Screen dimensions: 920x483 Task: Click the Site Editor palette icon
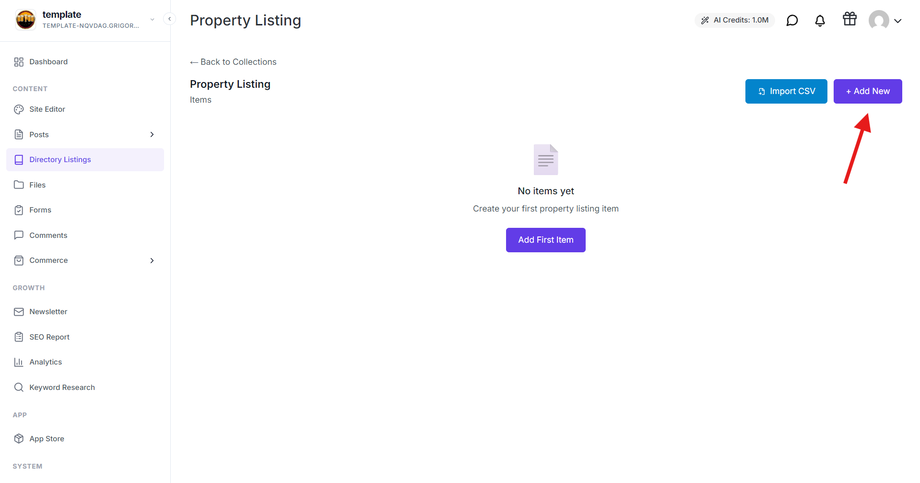(x=19, y=109)
